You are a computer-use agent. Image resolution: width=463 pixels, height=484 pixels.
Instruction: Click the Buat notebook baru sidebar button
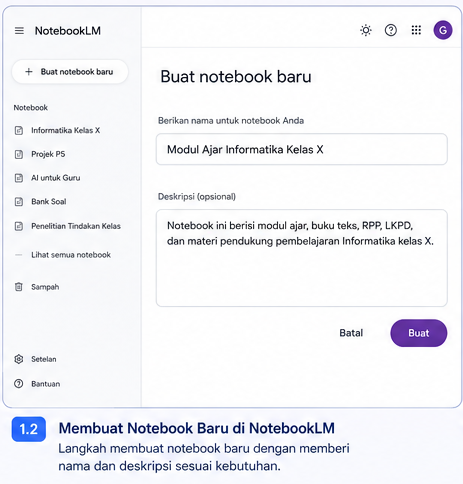(70, 72)
